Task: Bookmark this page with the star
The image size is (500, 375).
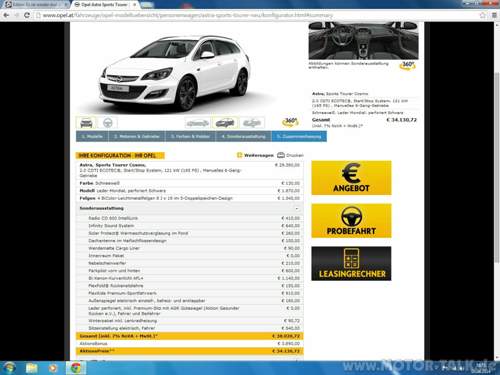Action: (x=482, y=15)
